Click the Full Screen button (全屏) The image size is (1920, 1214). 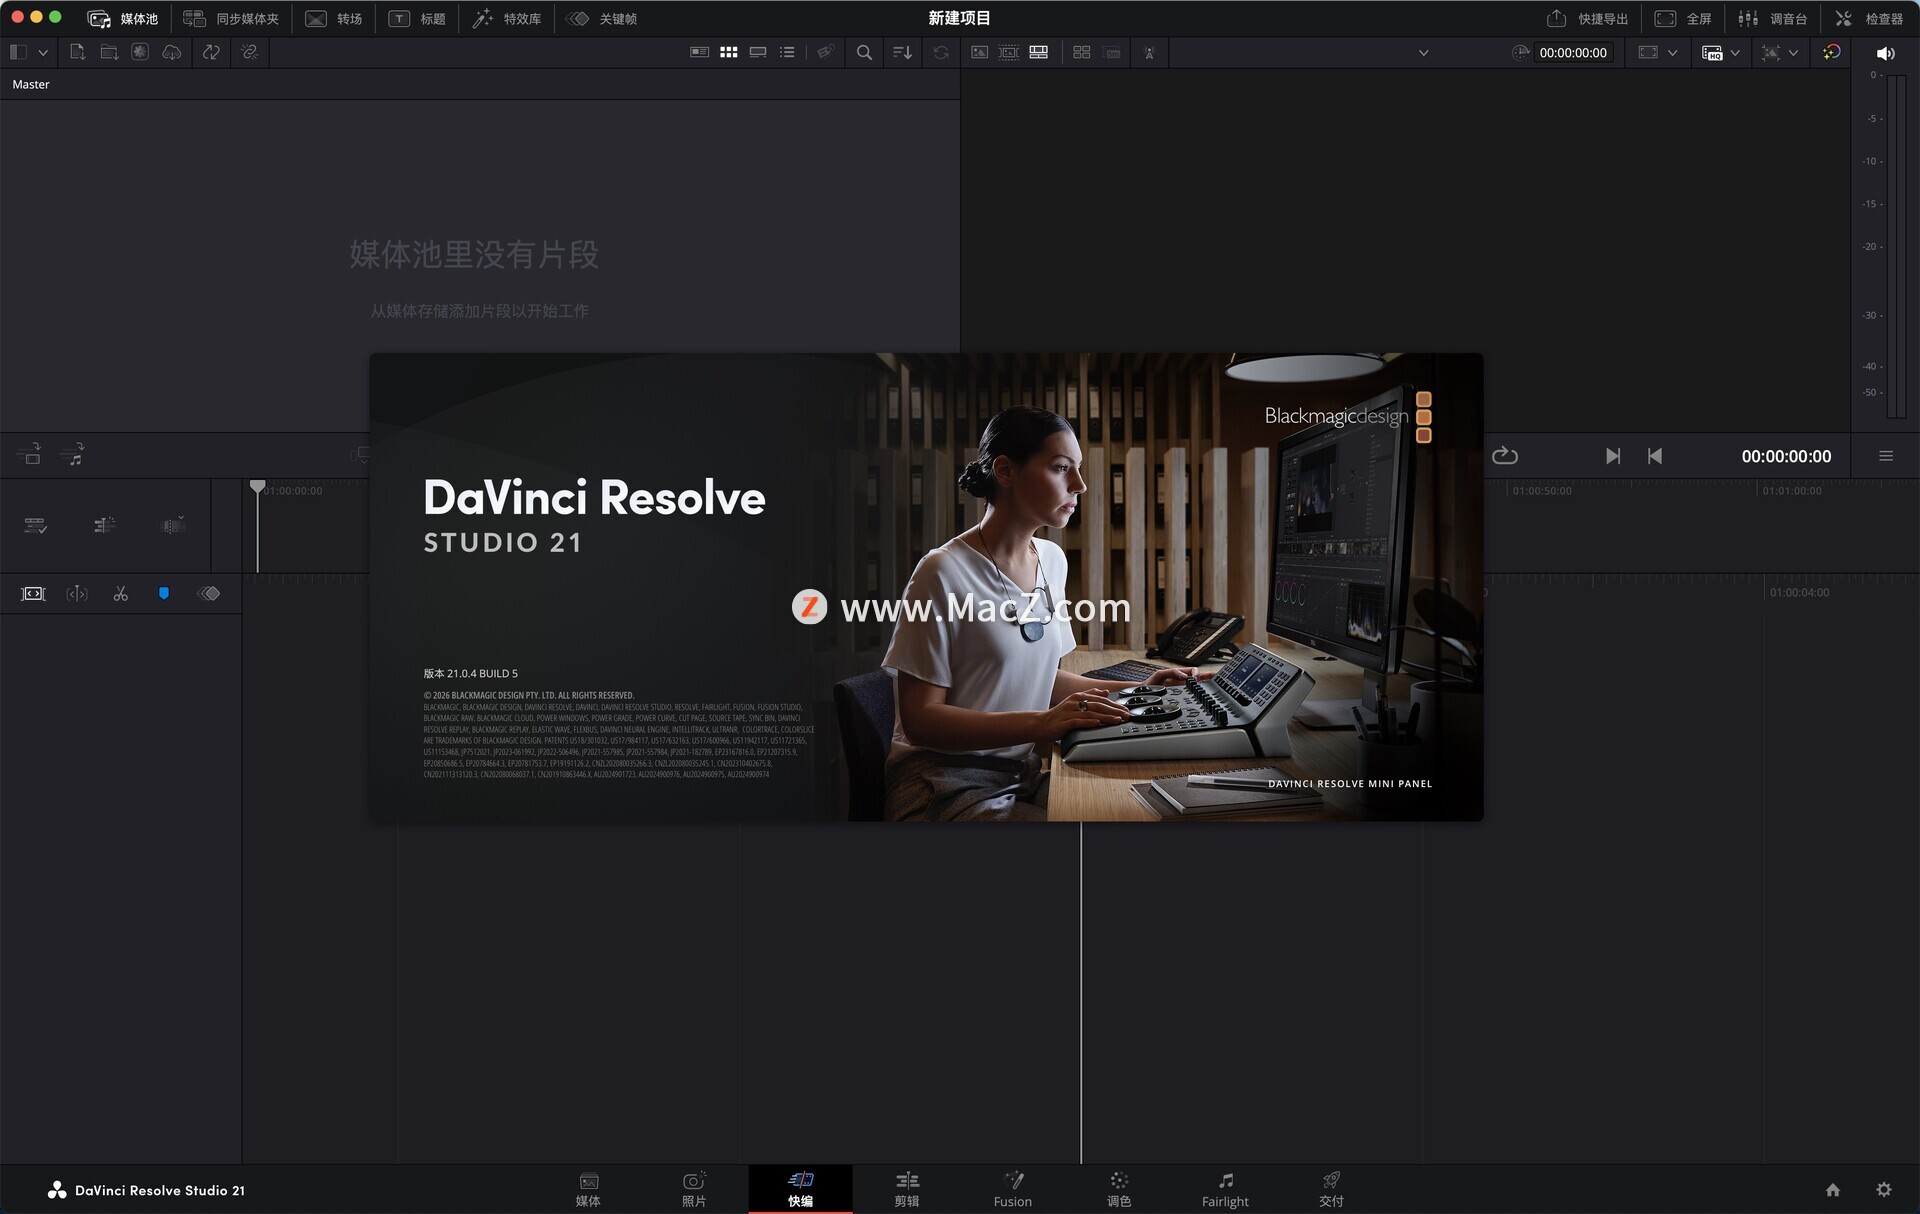(1683, 18)
